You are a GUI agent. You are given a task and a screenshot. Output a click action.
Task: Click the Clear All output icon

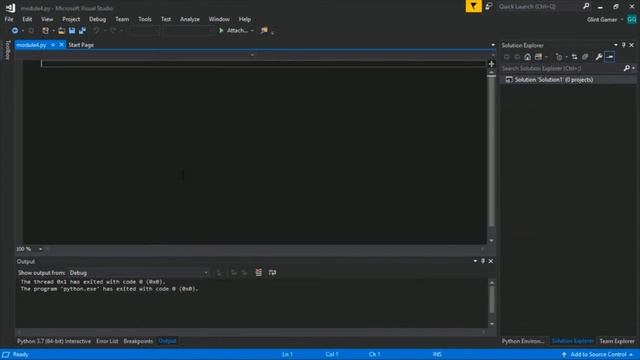click(x=258, y=273)
